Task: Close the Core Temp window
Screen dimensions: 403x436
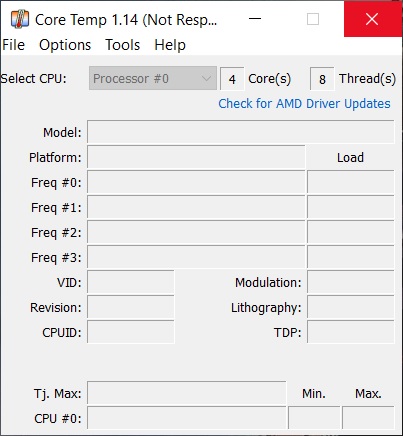Action: point(372,19)
